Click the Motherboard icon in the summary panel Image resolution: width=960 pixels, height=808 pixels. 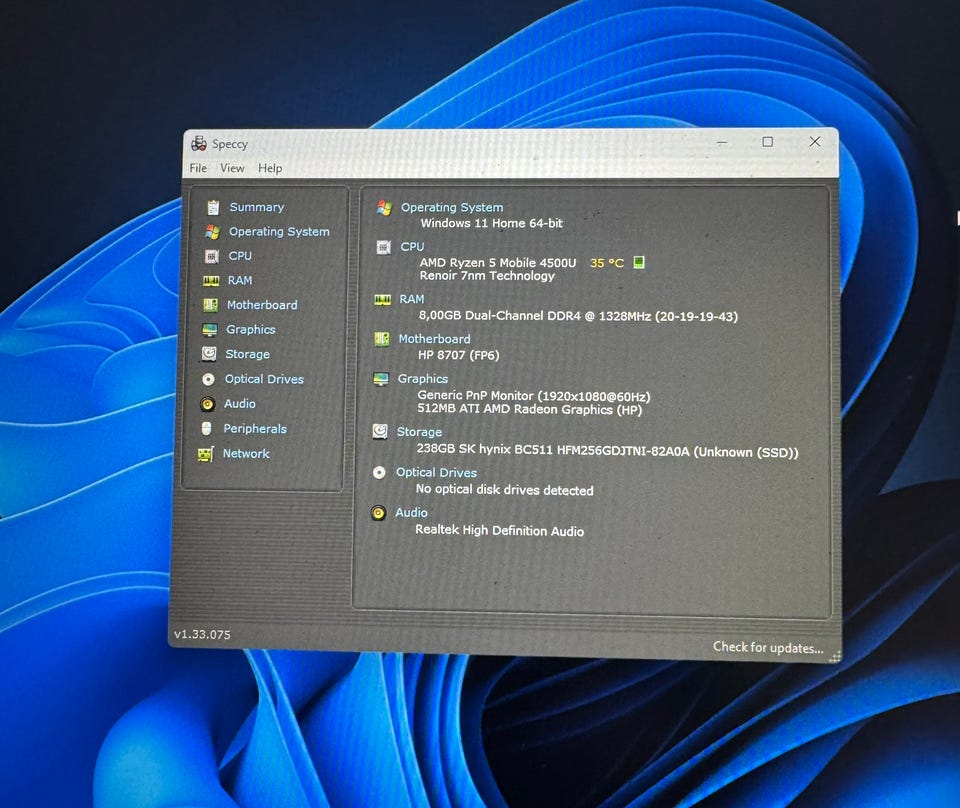point(382,339)
